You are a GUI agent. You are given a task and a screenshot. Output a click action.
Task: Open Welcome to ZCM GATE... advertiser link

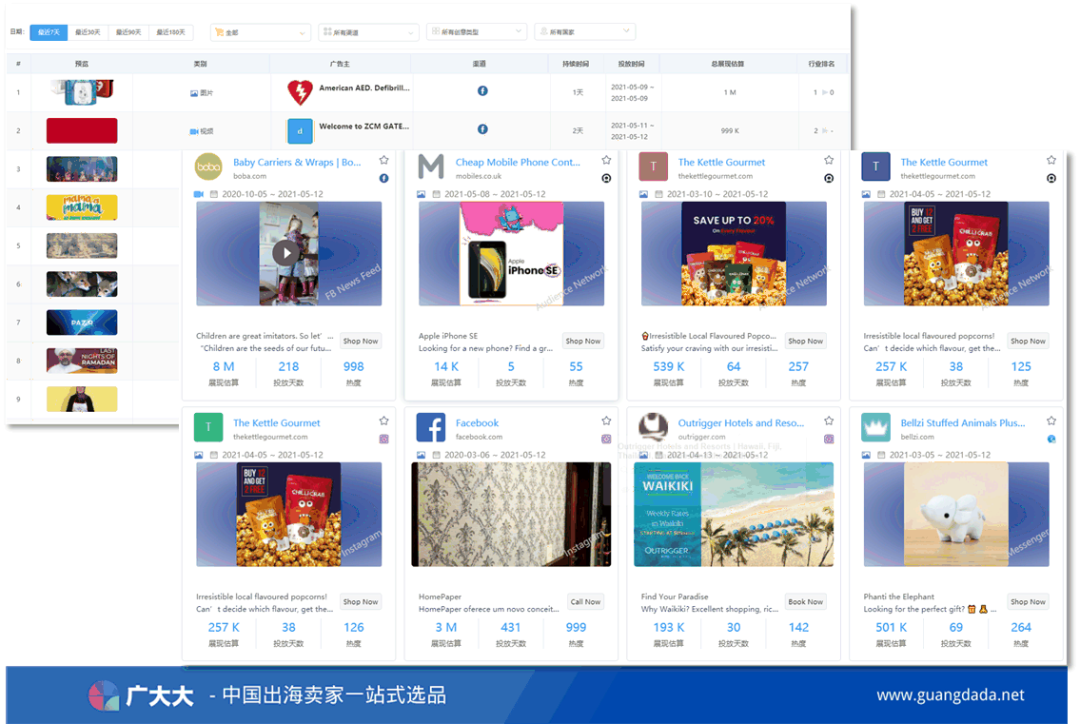pos(364,126)
